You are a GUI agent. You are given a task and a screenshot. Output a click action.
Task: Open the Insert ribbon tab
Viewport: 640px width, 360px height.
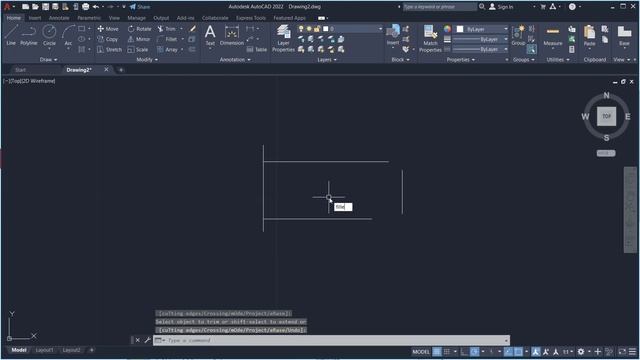(35, 18)
